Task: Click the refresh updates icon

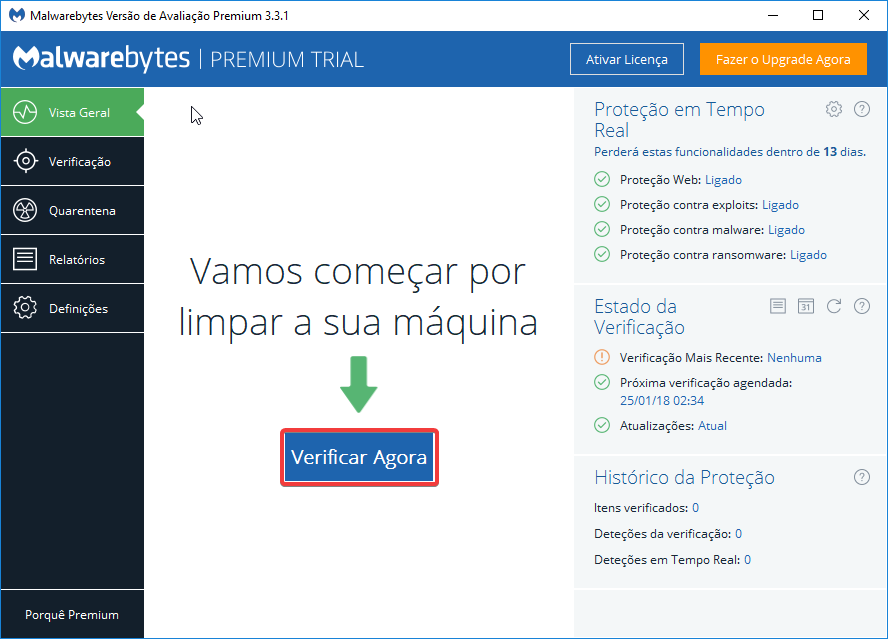Action: click(834, 306)
